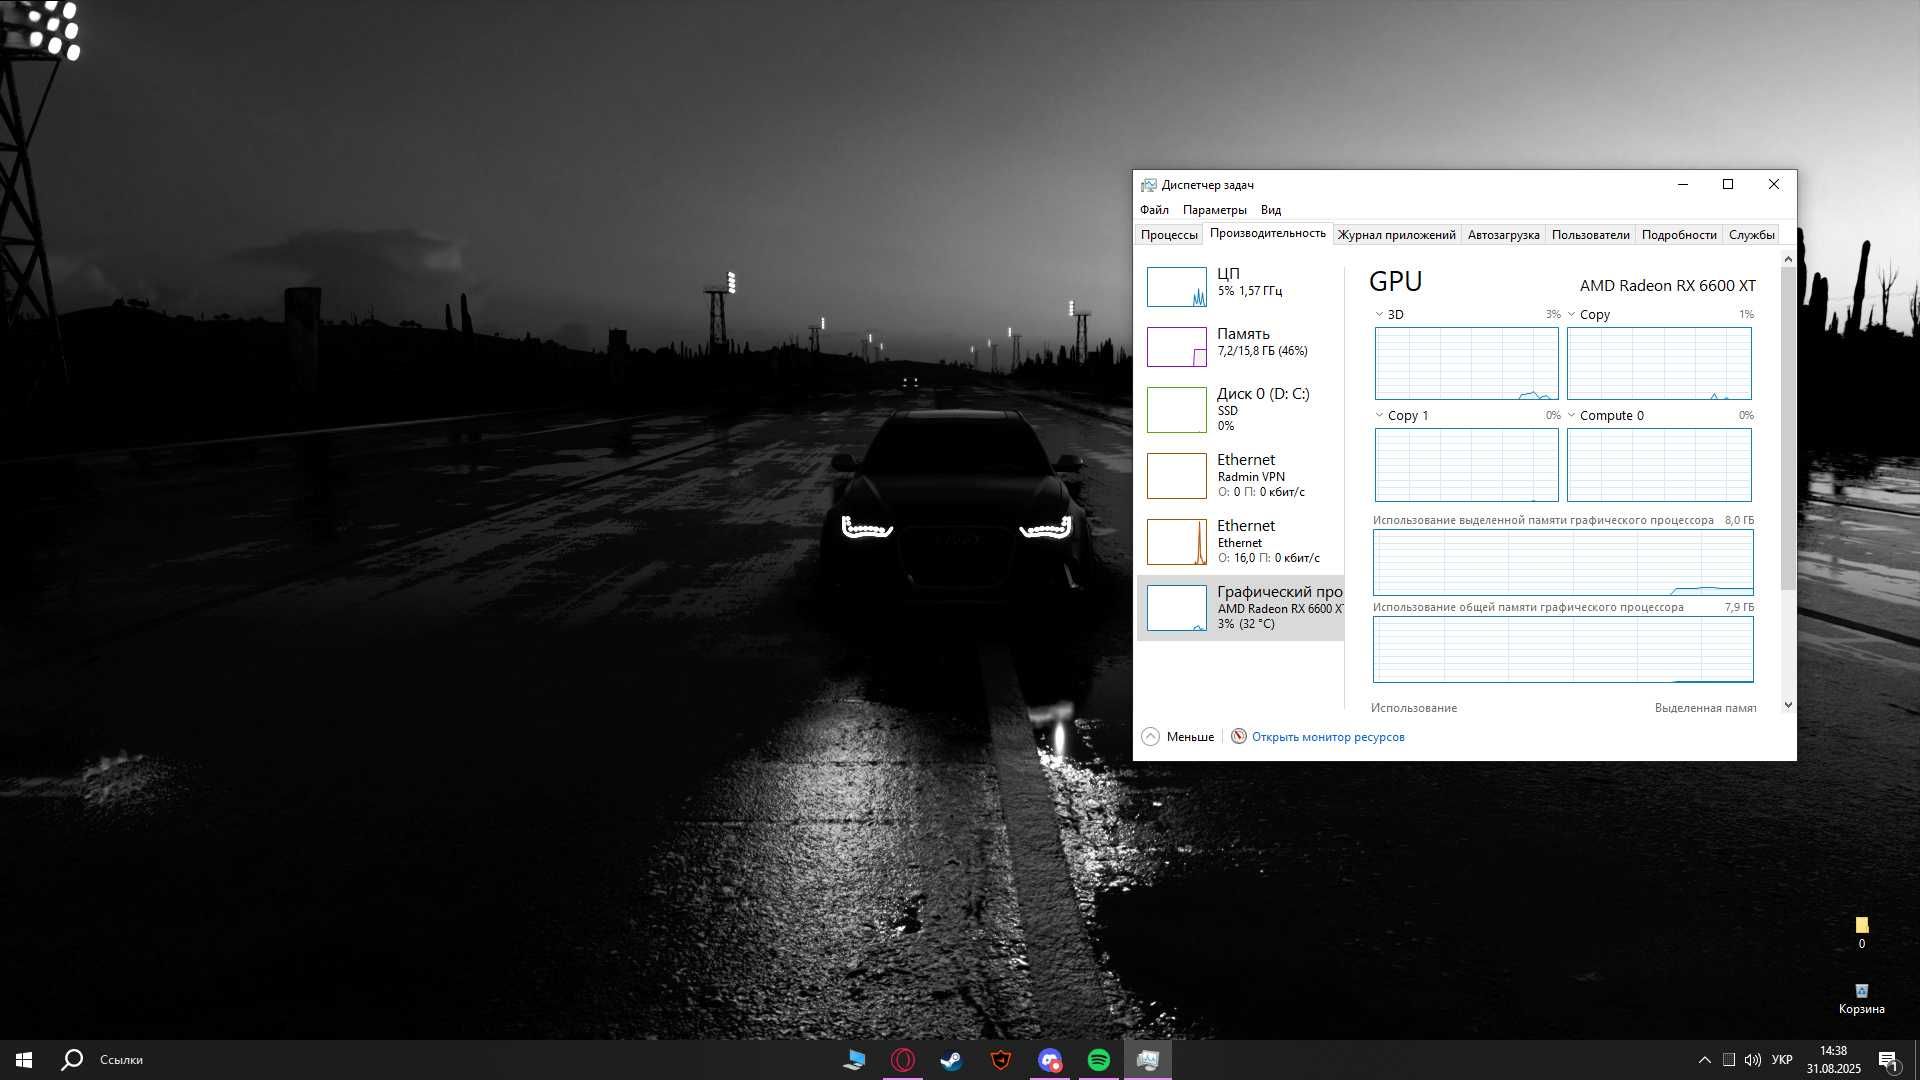Click the Copy engine utilization graph

point(1659,364)
